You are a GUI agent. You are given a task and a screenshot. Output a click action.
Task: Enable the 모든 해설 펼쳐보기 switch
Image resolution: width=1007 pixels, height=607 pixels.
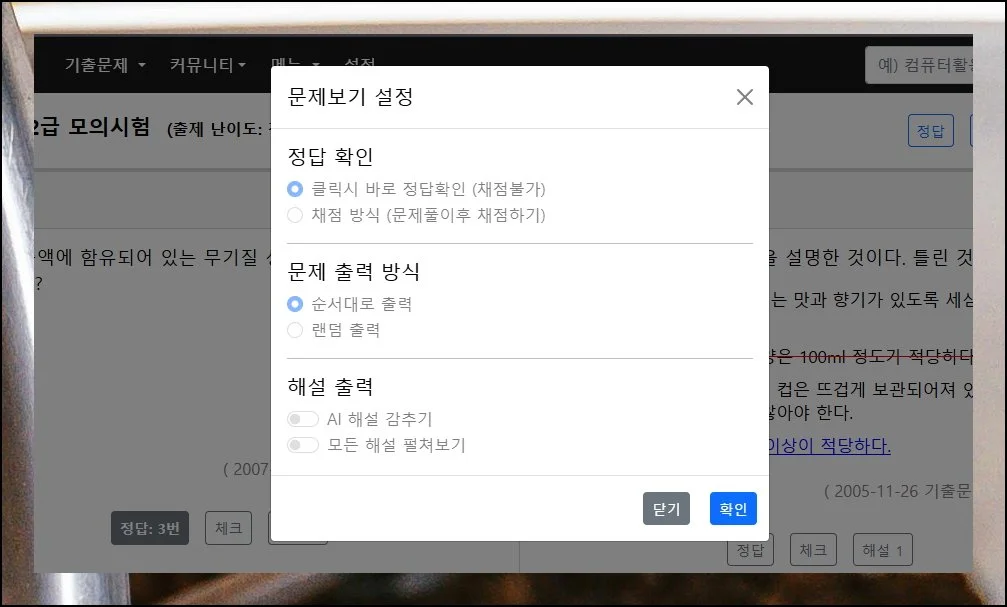pyautogui.click(x=303, y=445)
